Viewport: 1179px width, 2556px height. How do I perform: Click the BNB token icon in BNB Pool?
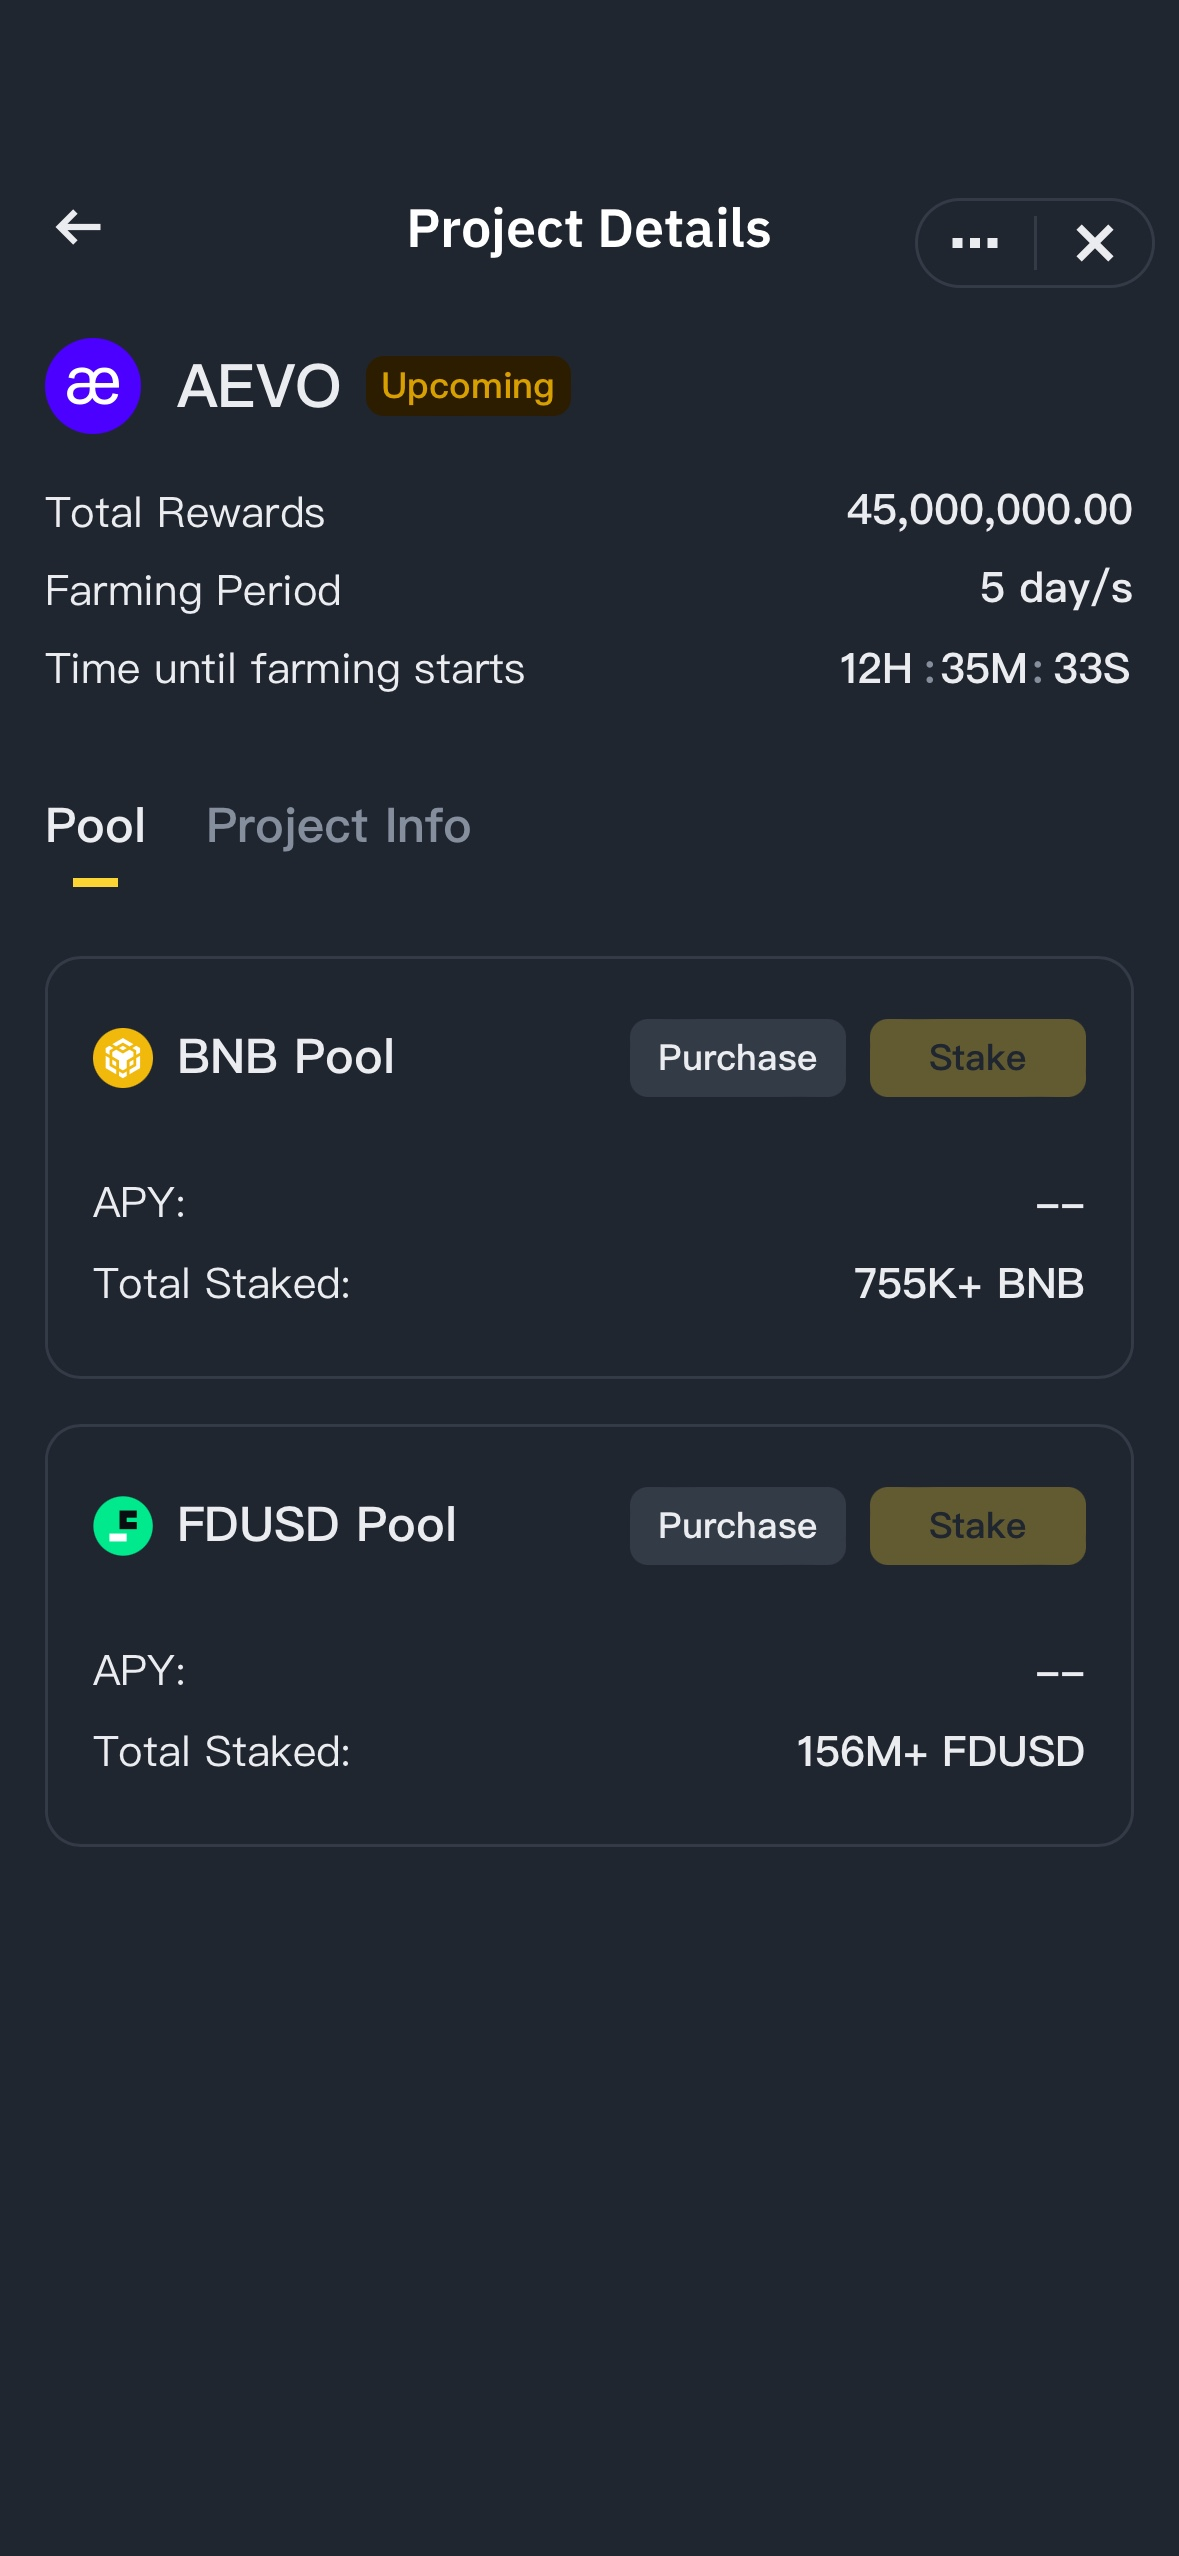pyautogui.click(x=123, y=1057)
